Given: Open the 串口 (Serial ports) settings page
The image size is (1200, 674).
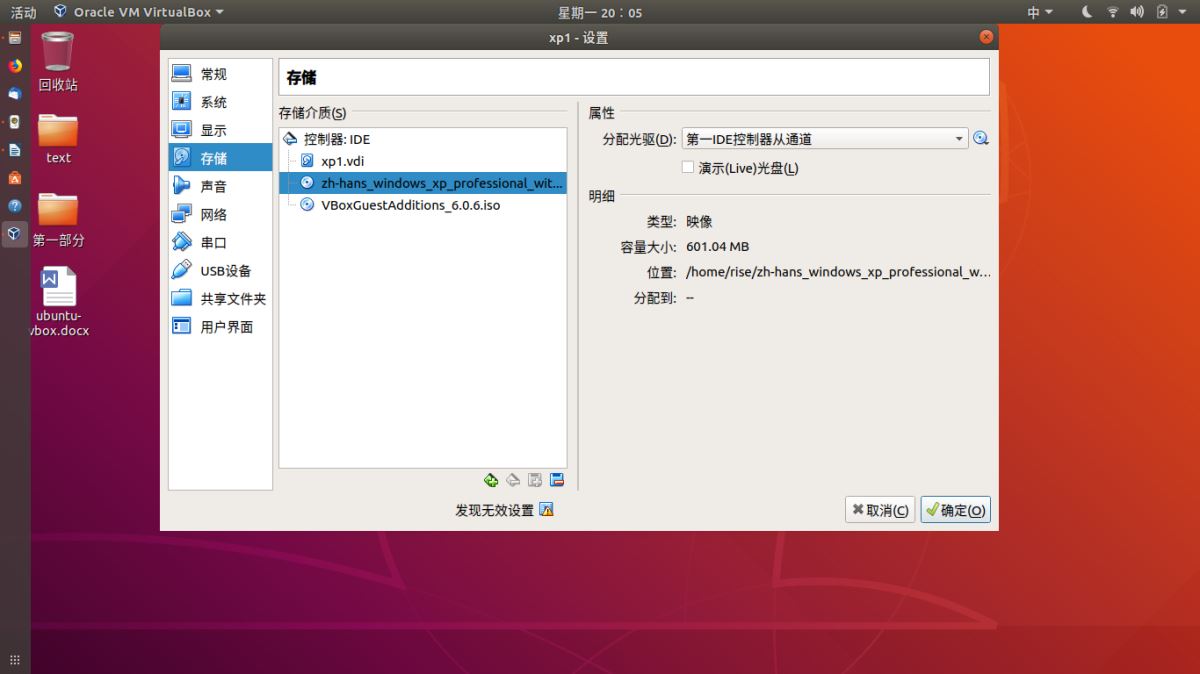Looking at the screenshot, I should pyautogui.click(x=220, y=242).
